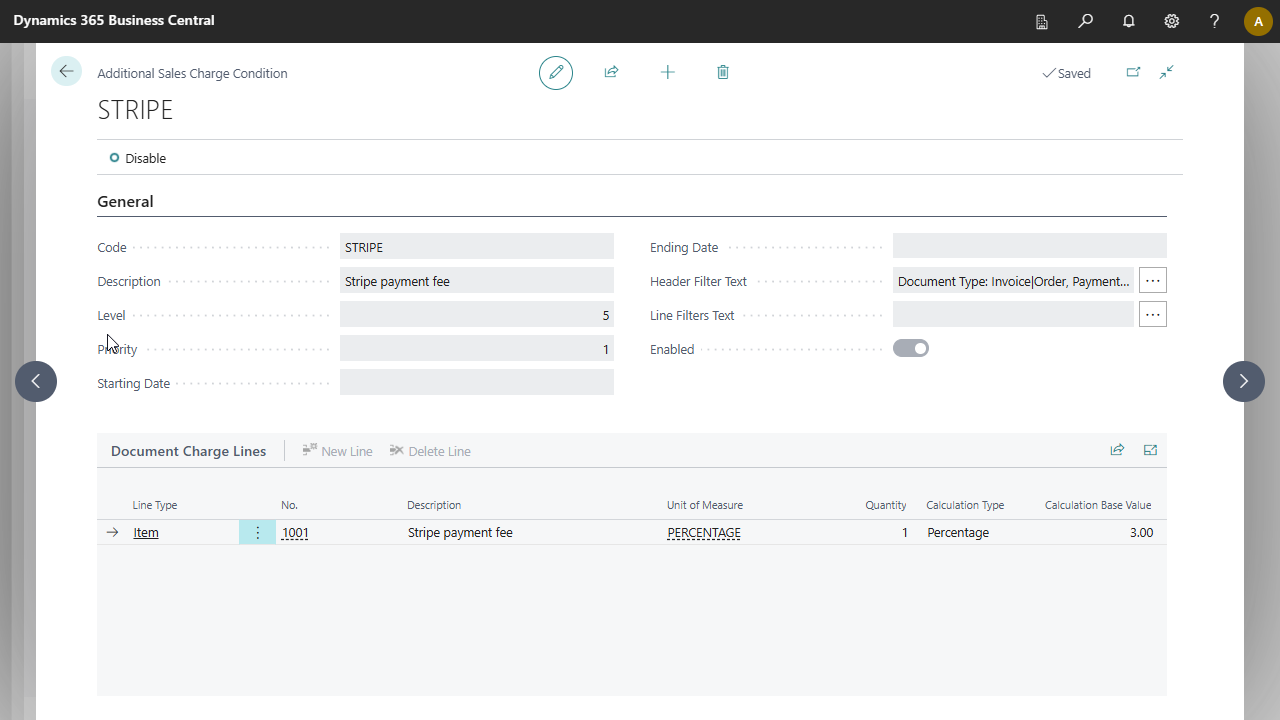The image size is (1280, 720).
Task: Click the Line Type column header
Action: (x=155, y=505)
